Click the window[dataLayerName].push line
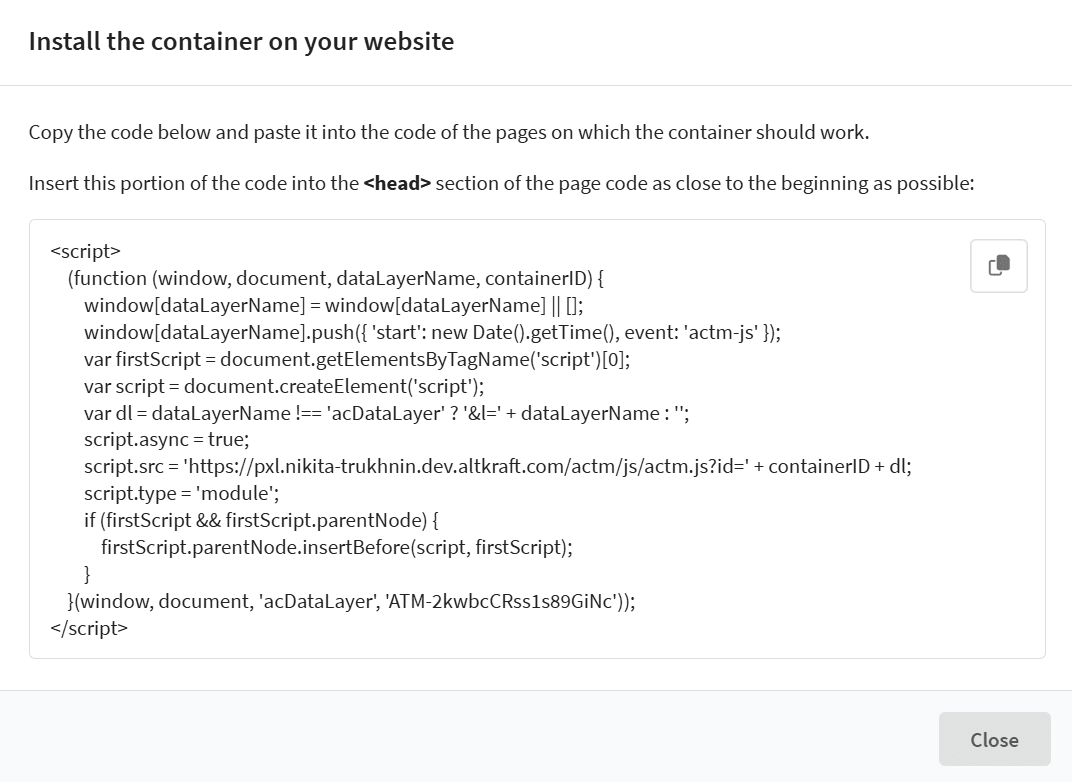The height and width of the screenshot is (782, 1072). [x=432, y=332]
